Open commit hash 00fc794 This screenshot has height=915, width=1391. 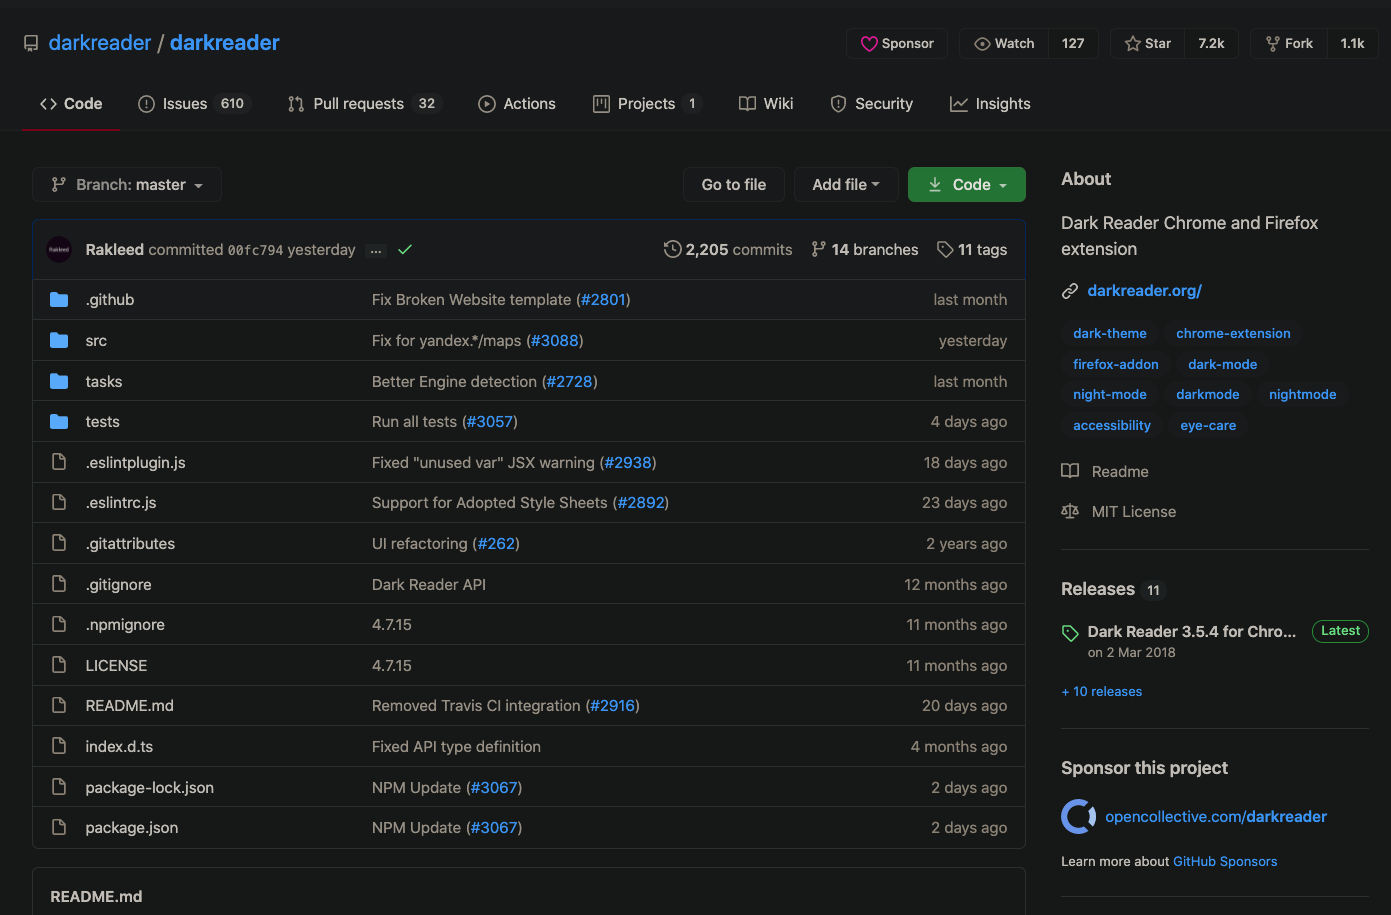(256, 250)
